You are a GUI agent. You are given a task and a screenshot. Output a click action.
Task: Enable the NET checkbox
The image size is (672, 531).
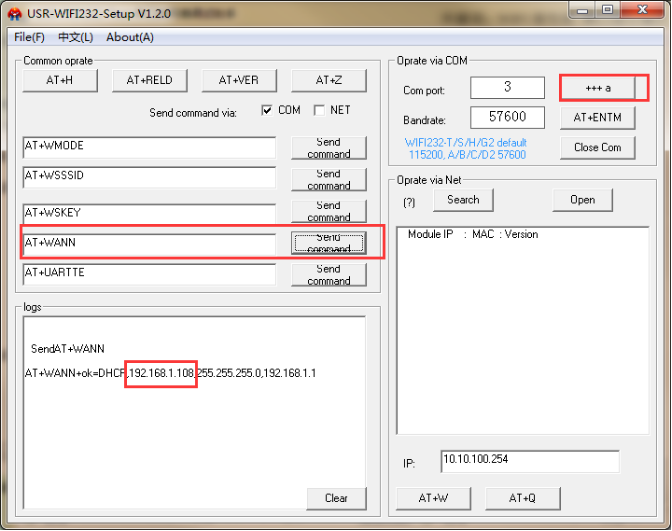[x=319, y=110]
